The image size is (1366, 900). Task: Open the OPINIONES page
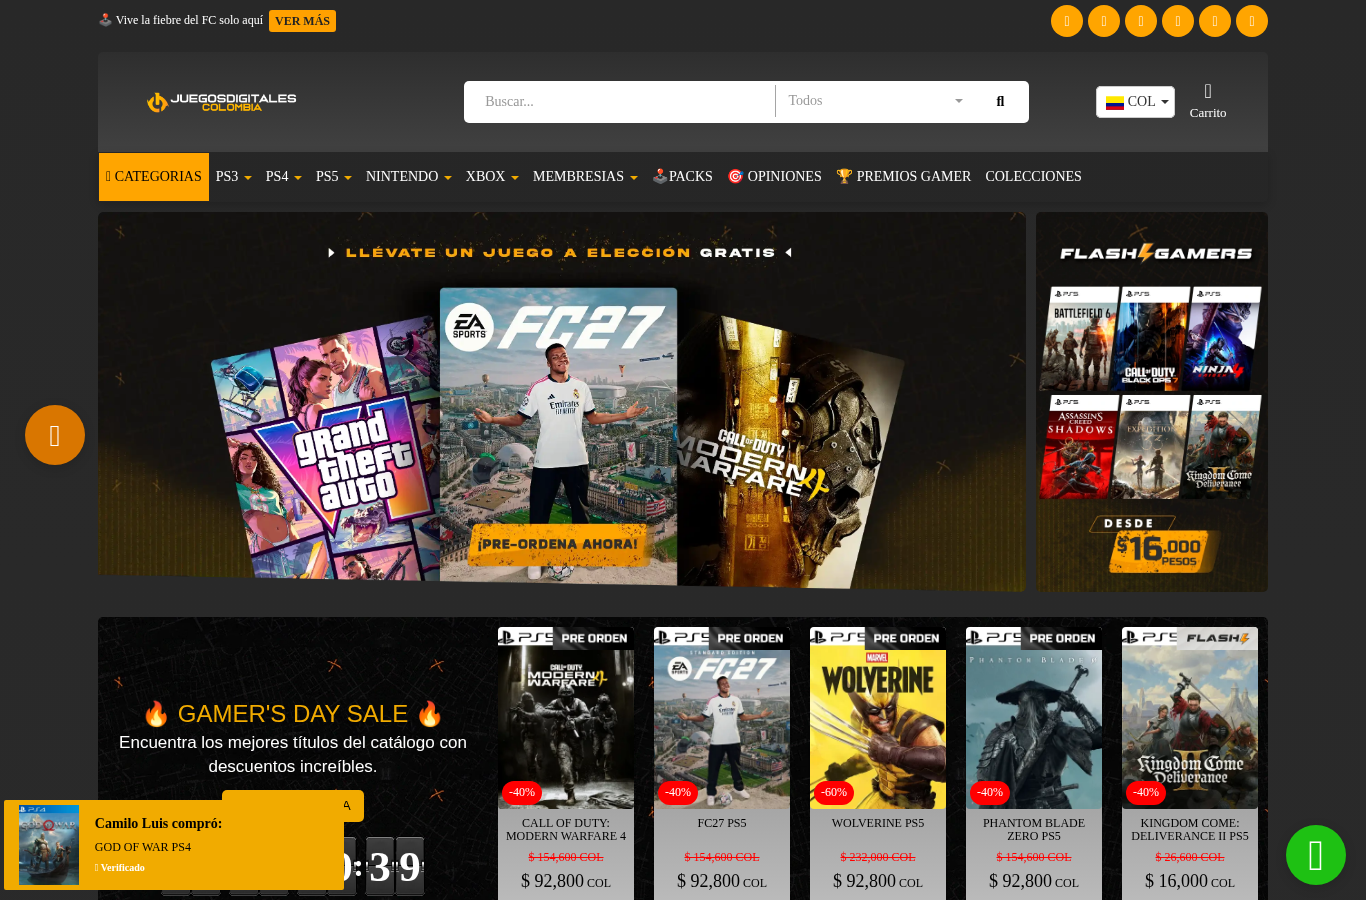coord(775,177)
